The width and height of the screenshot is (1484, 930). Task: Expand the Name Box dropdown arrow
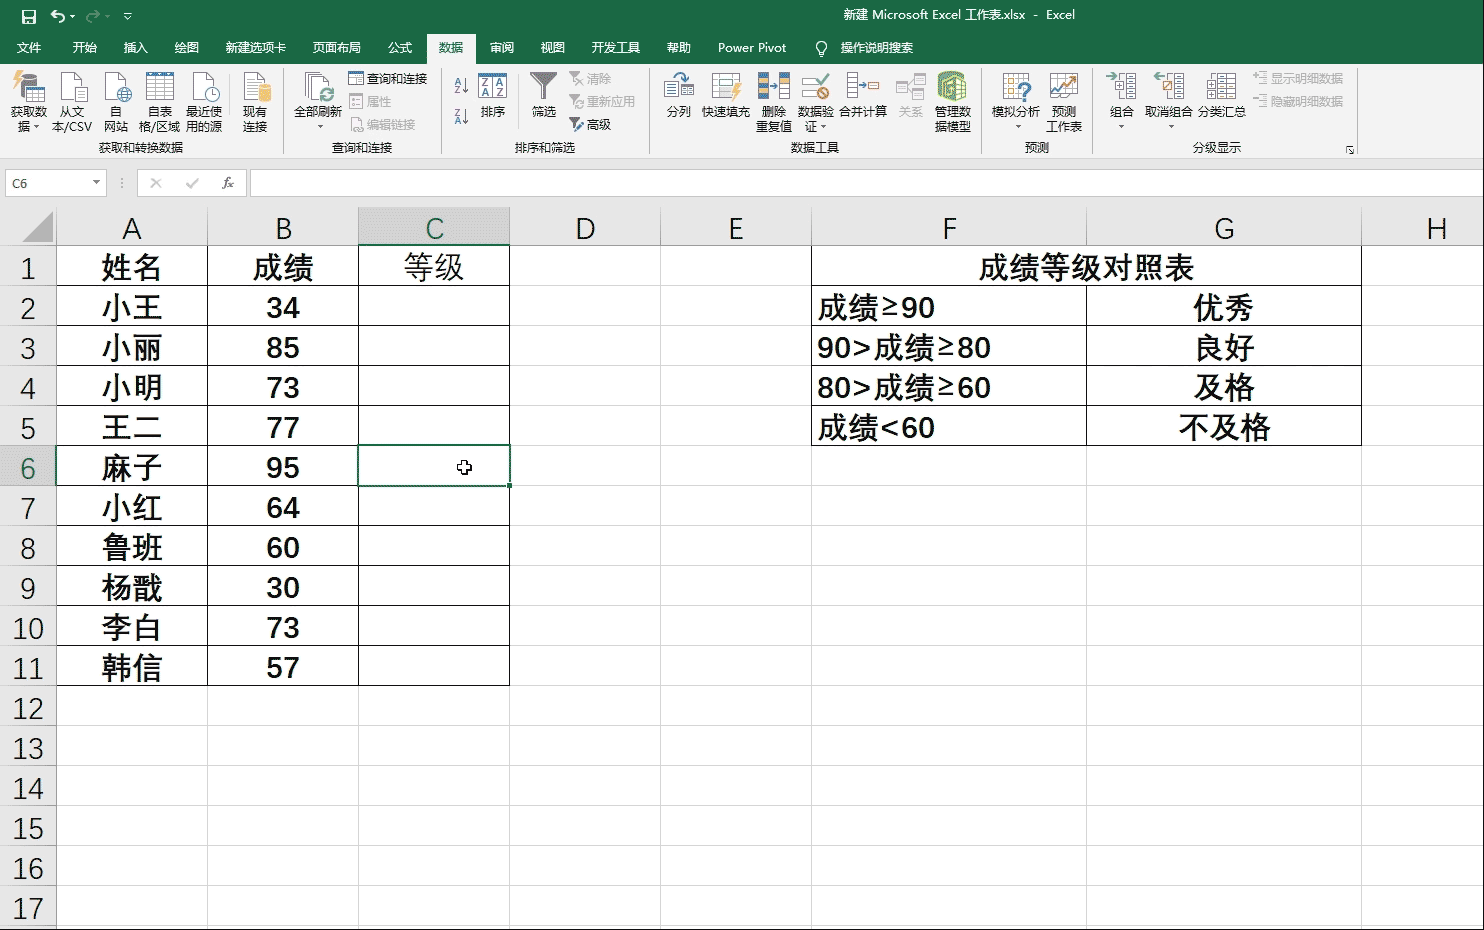(x=97, y=183)
